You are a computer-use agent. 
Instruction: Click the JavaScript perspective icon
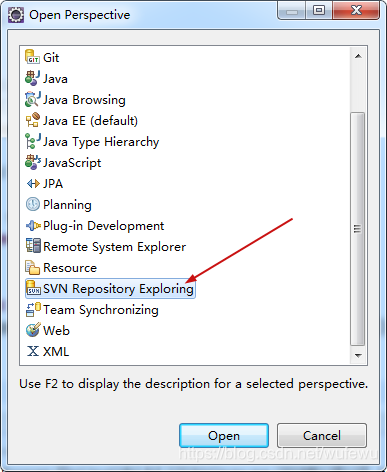pos(33,162)
